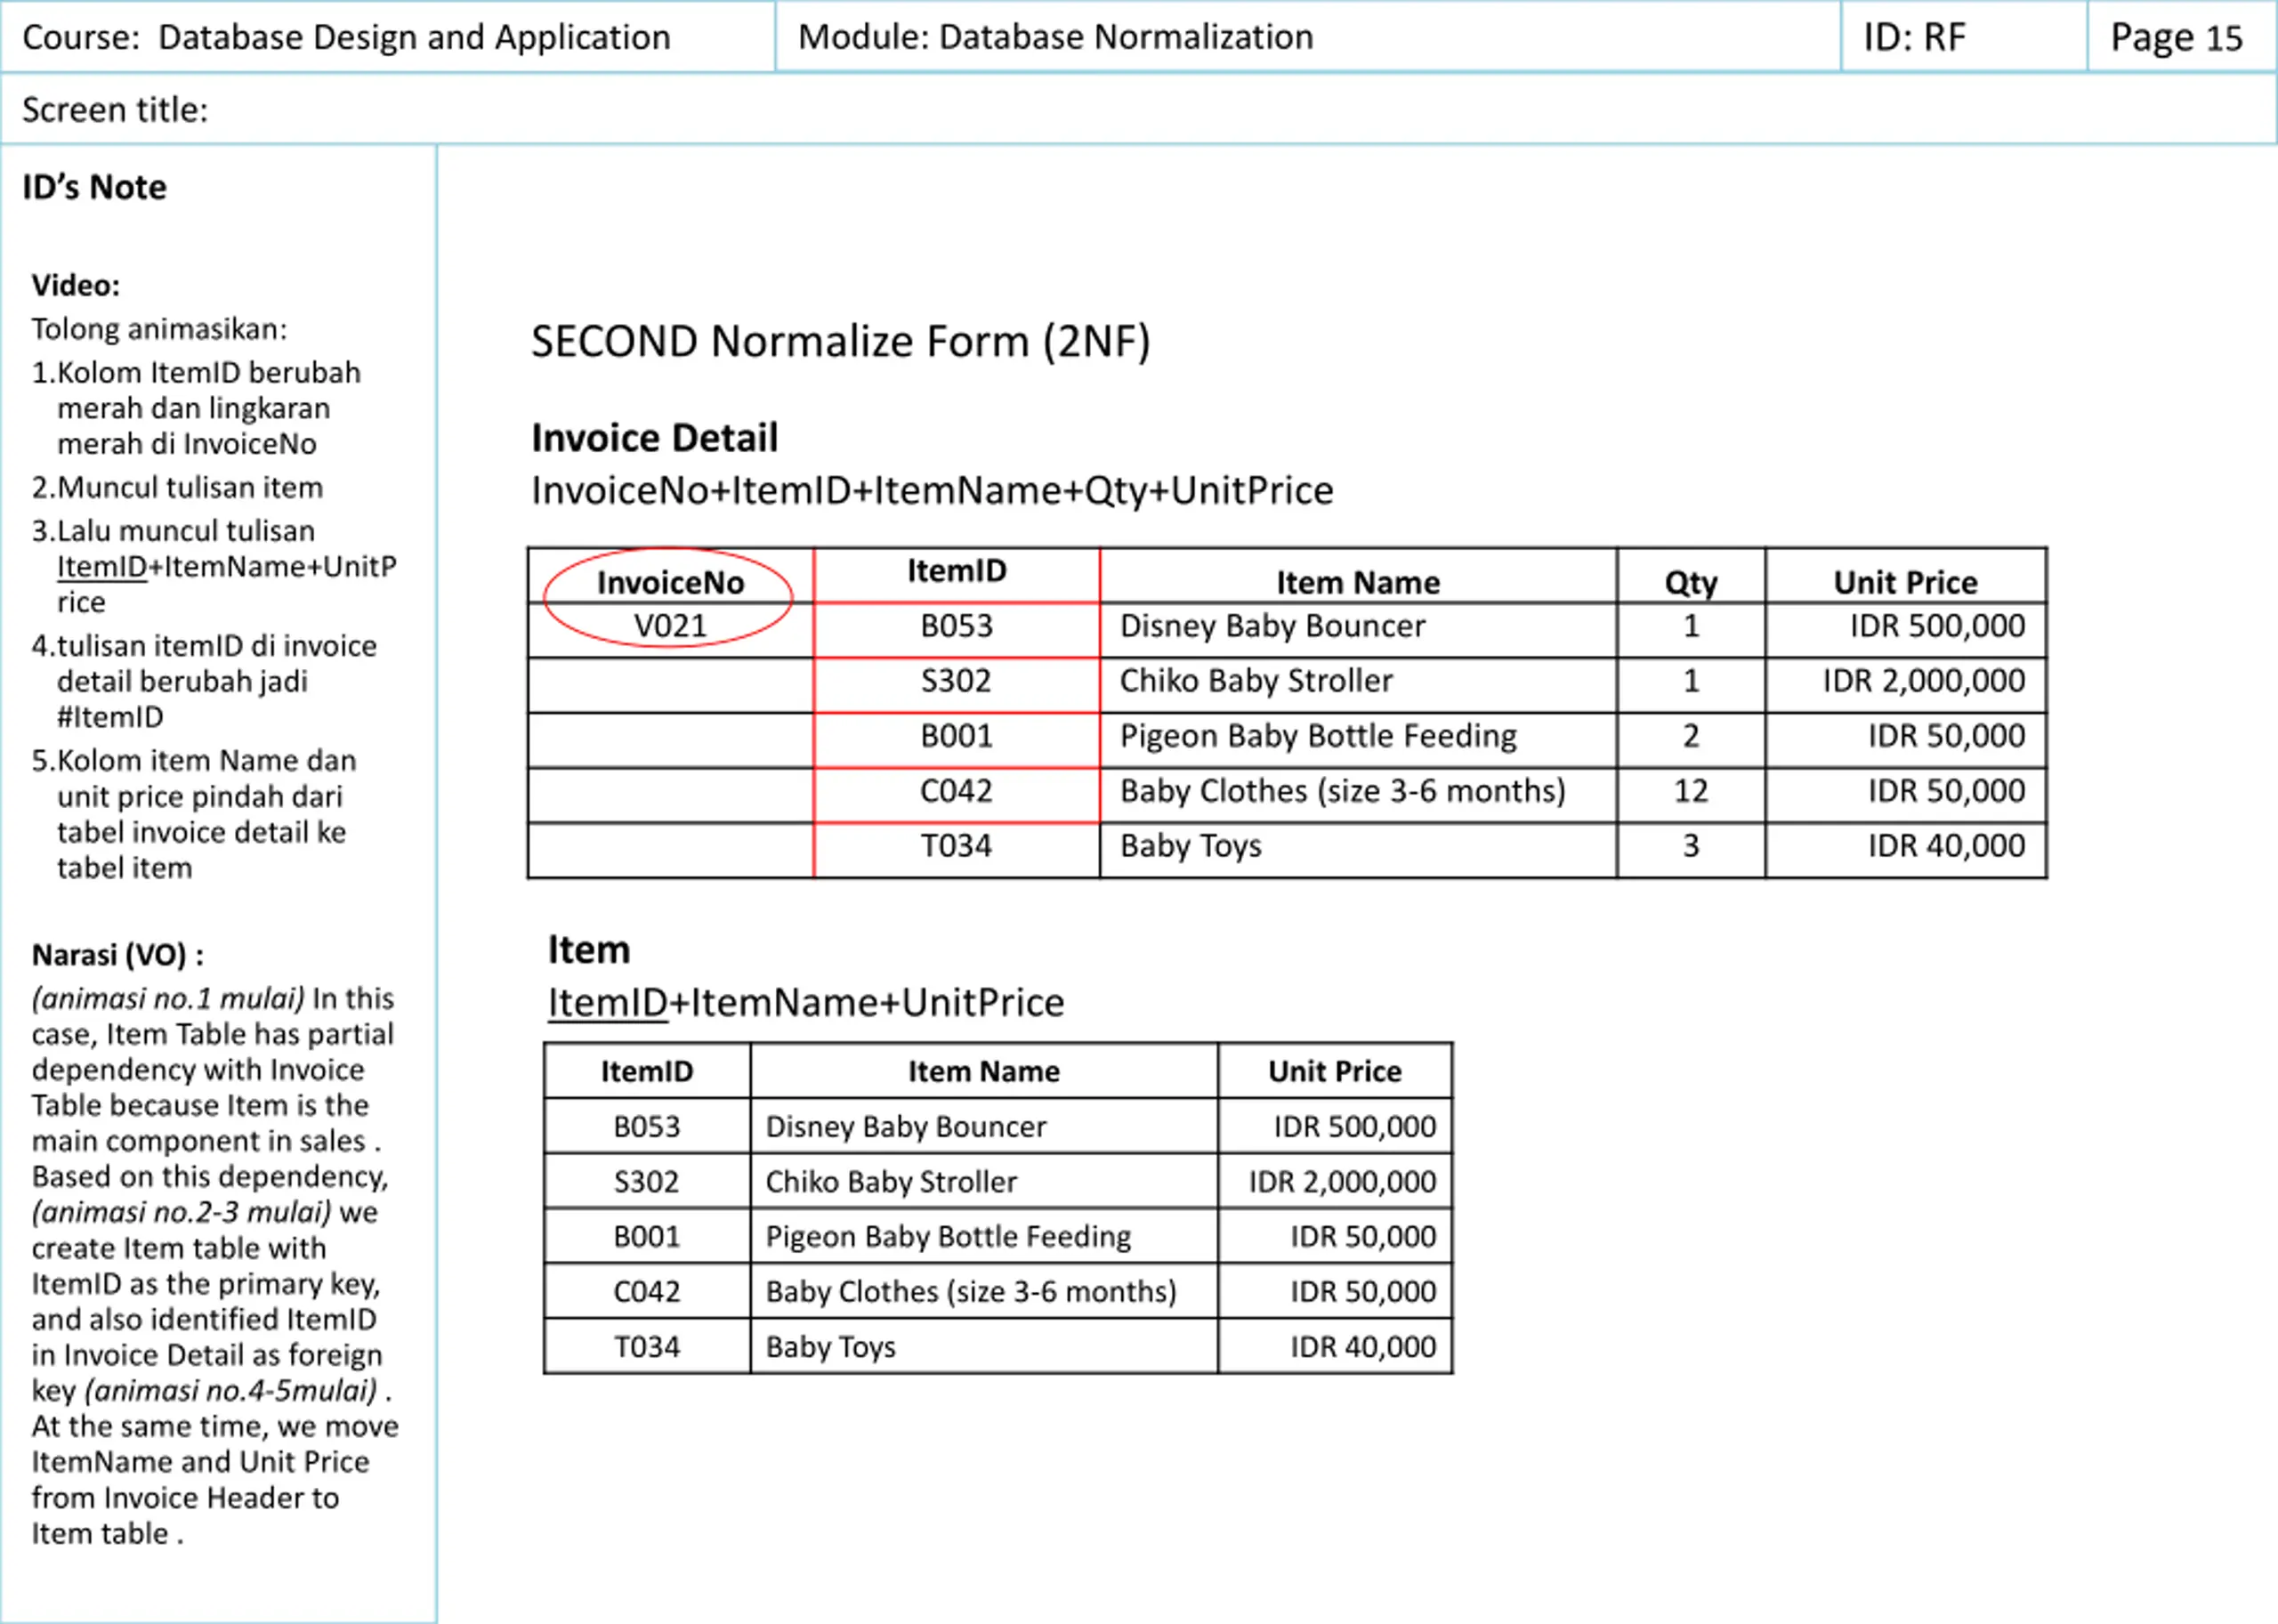The height and width of the screenshot is (1624, 2278).
Task: Click 'IDR 40,000' in the Item table
Action: [1363, 1347]
